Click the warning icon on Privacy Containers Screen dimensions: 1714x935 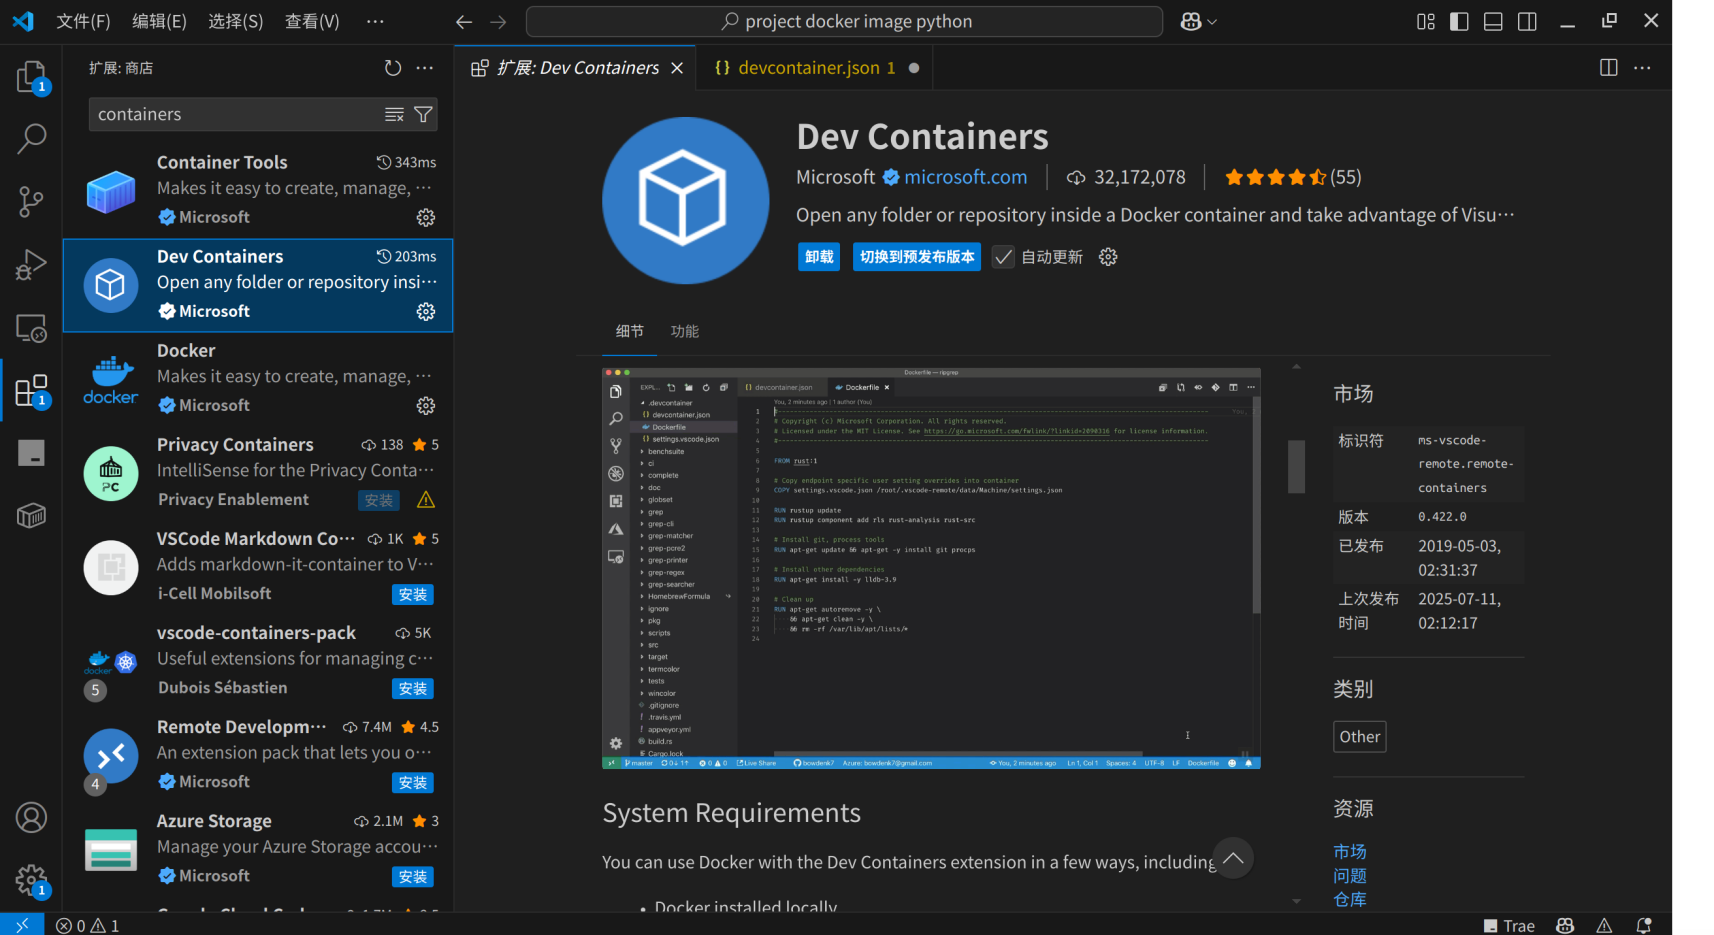[x=426, y=500]
